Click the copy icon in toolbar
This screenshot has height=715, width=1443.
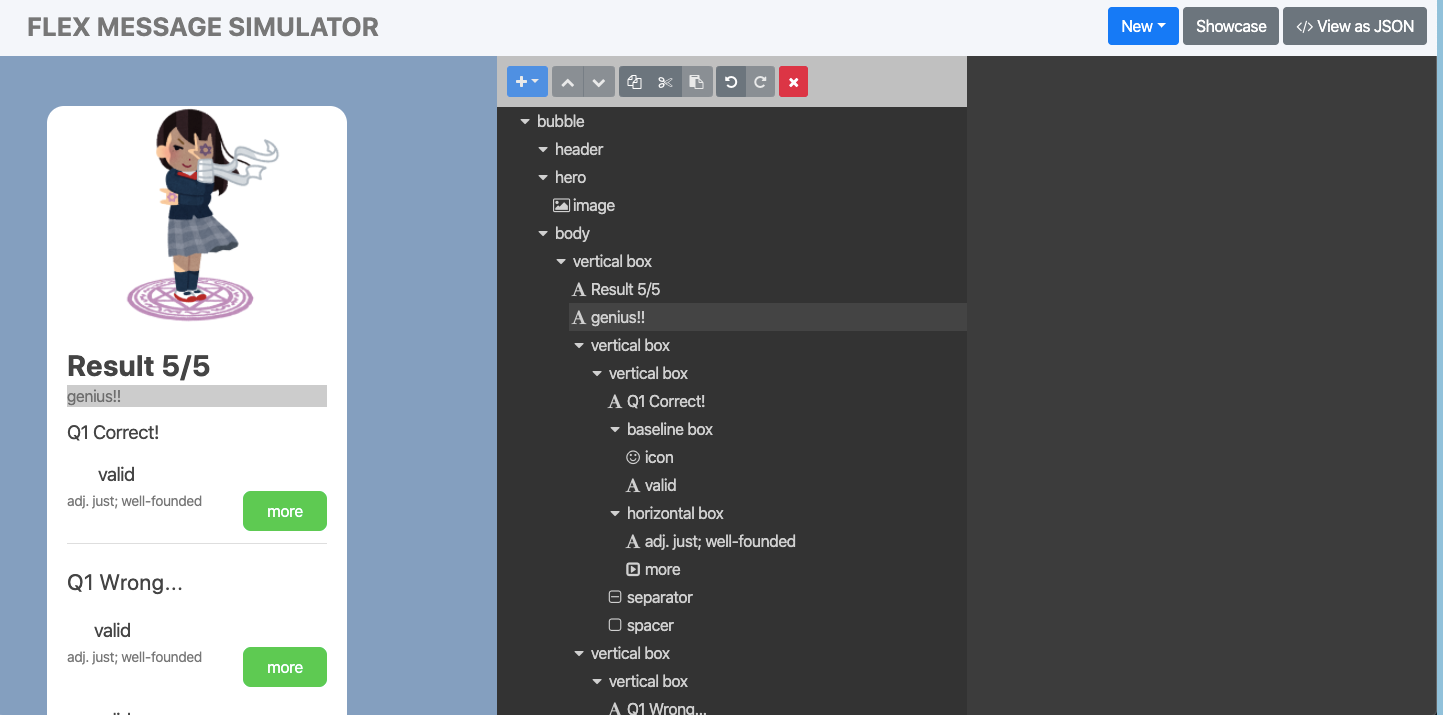634,82
